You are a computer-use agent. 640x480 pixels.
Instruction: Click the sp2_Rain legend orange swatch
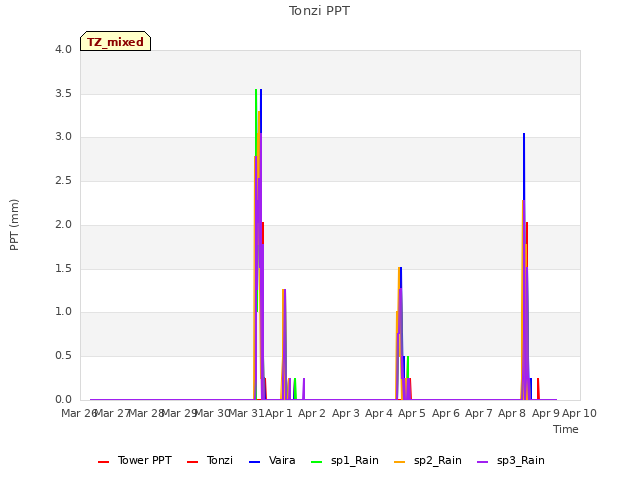point(400,462)
